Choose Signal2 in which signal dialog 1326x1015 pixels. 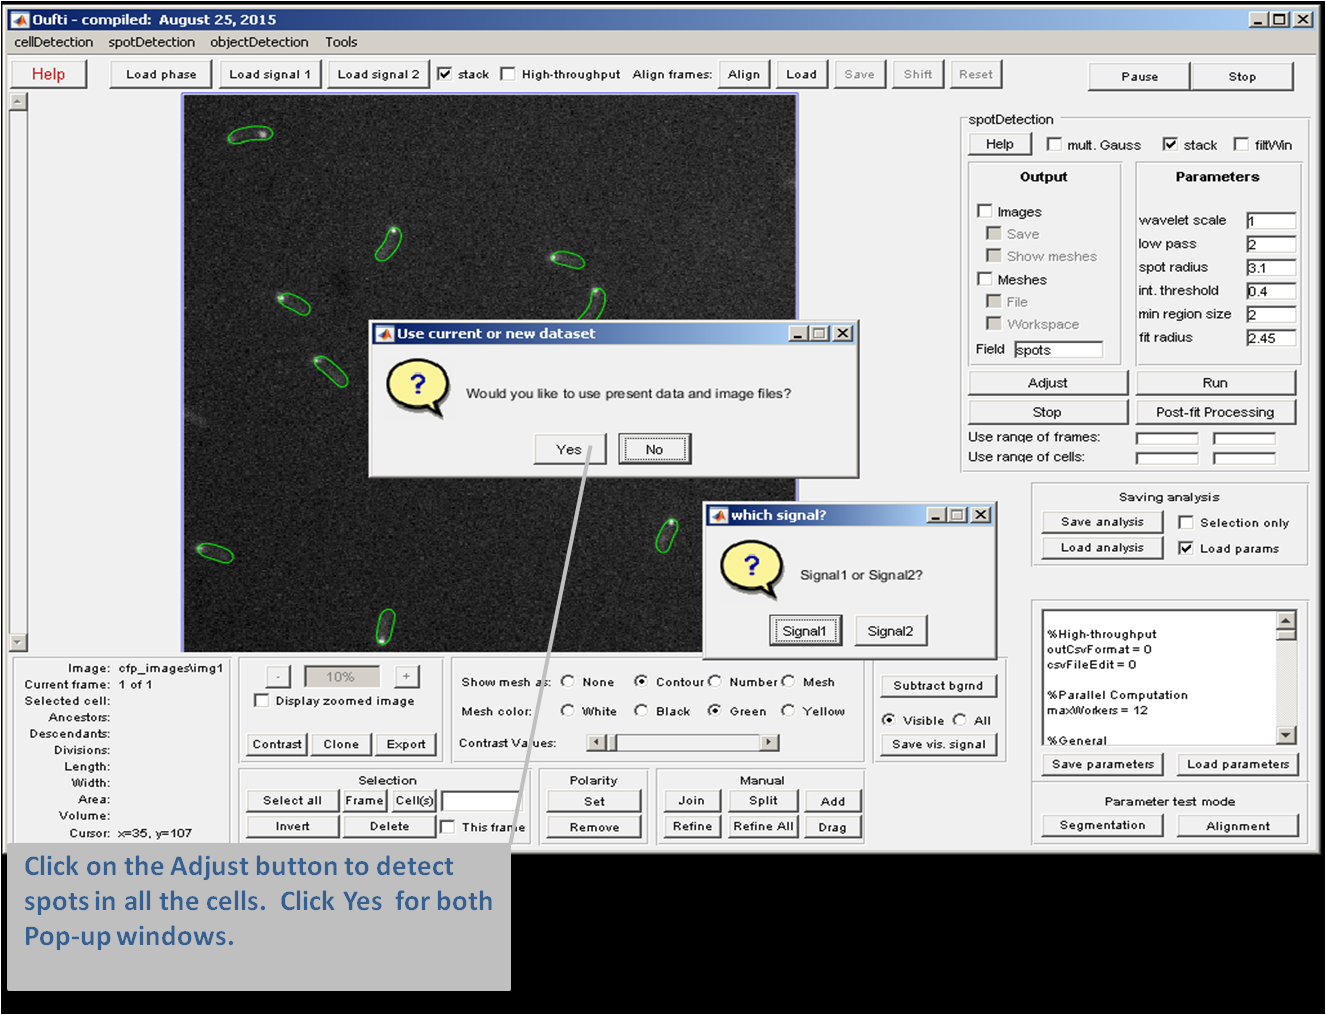(x=890, y=631)
